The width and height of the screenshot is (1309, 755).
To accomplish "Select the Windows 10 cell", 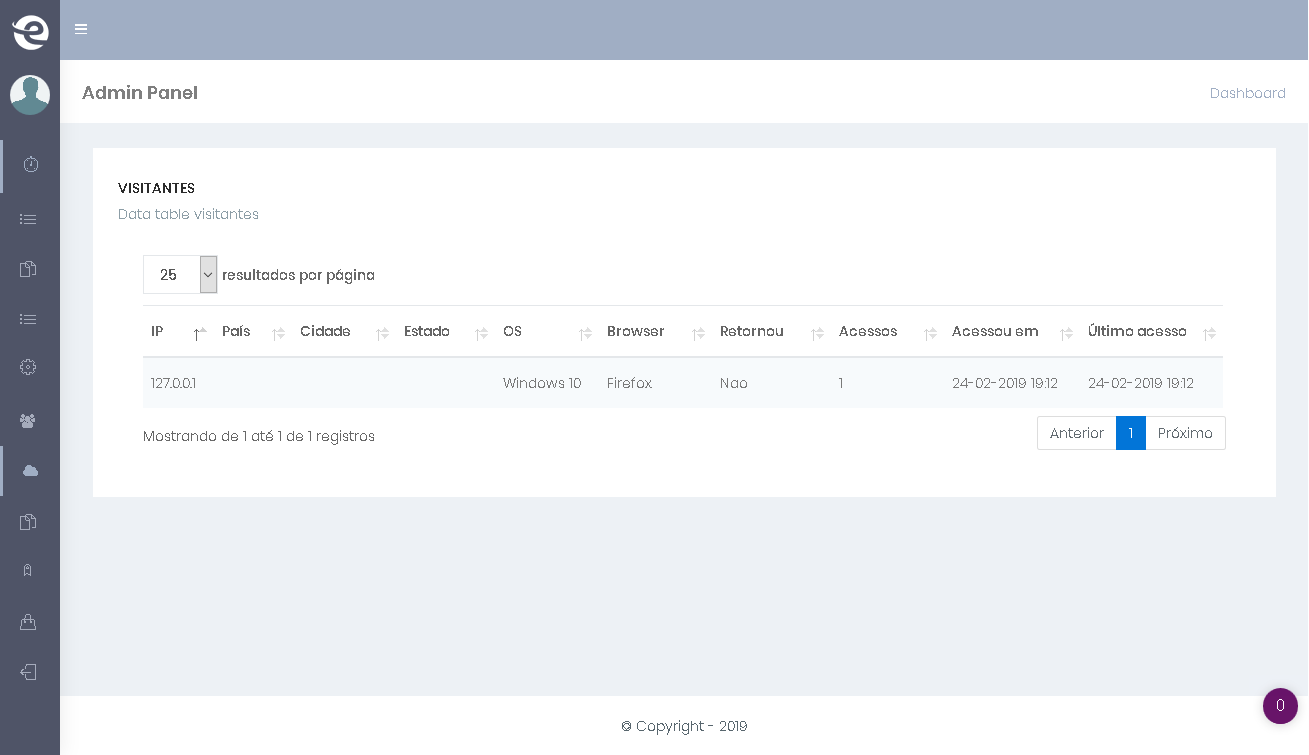I will 547,384.
